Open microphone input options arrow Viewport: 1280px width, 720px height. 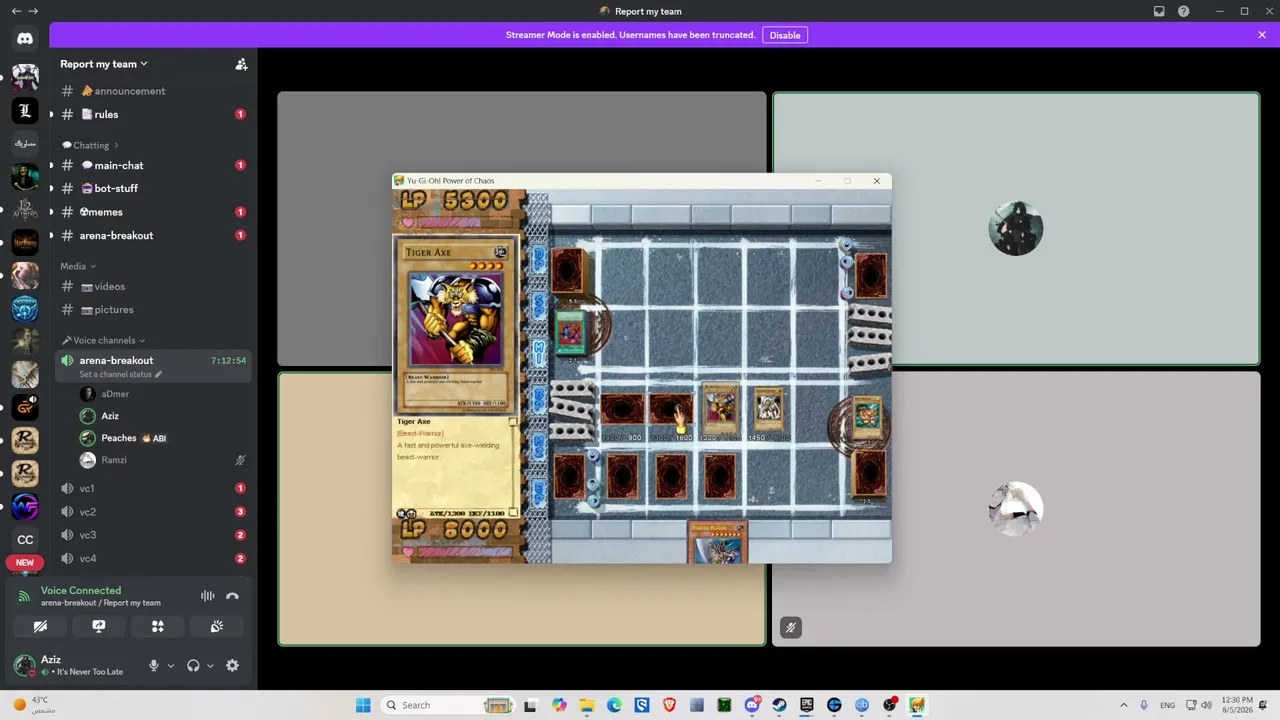coord(171,666)
